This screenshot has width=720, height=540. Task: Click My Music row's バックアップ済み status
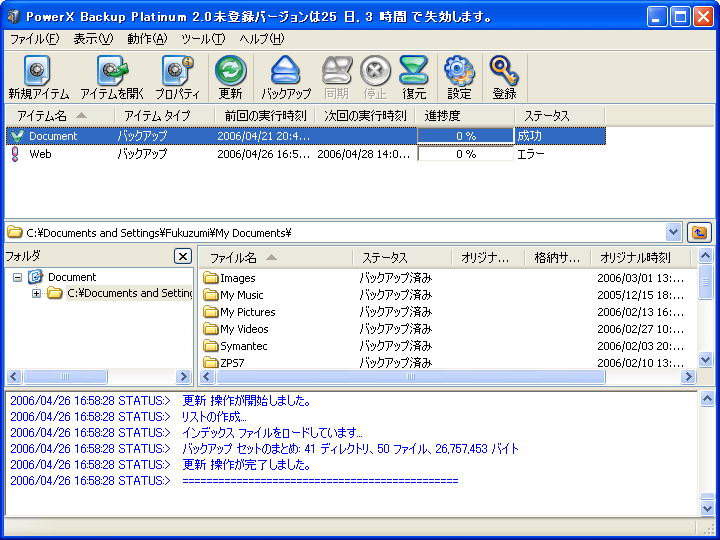pos(395,295)
